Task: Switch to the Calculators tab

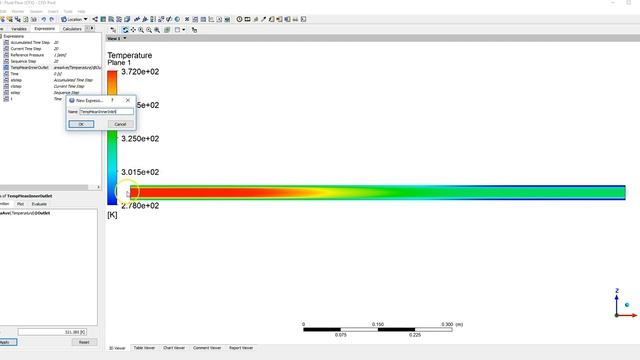Action: click(x=72, y=29)
